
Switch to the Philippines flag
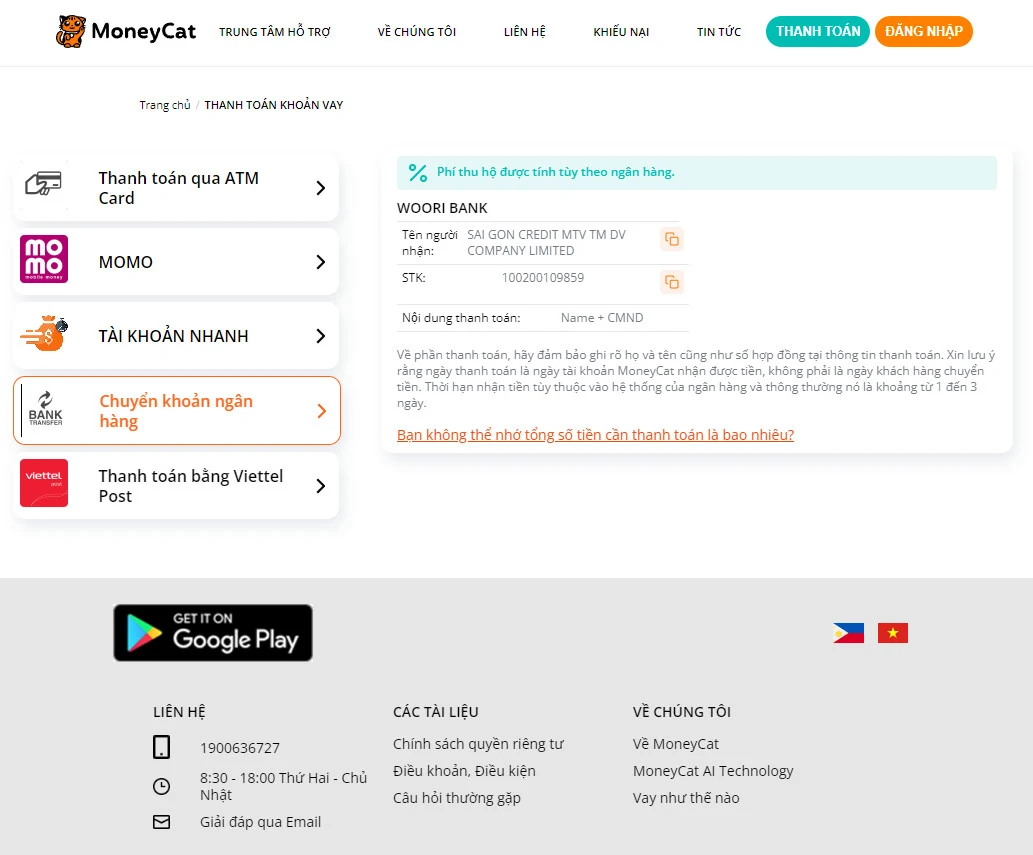point(849,633)
